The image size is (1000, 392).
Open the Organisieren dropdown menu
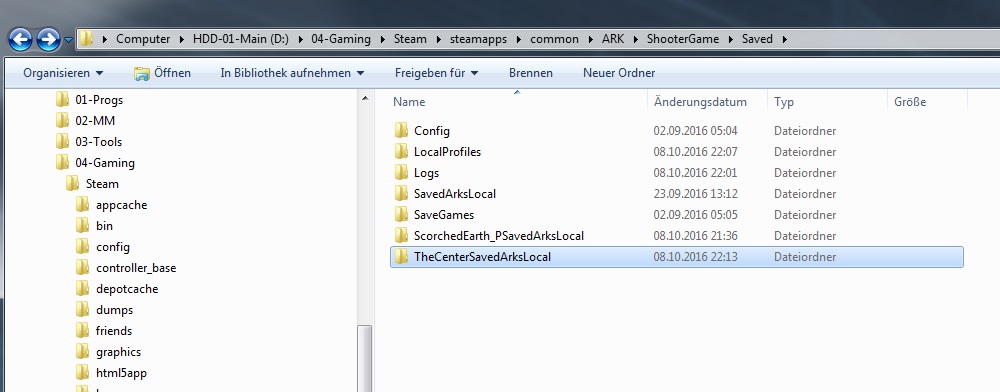(x=63, y=73)
